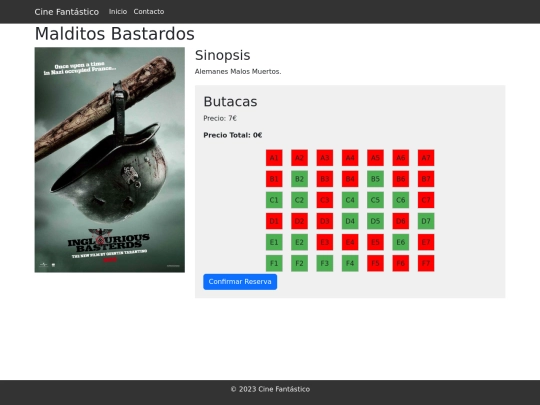Click occupied red seat A4
Image resolution: width=540 pixels, height=405 pixels.
pos(350,158)
